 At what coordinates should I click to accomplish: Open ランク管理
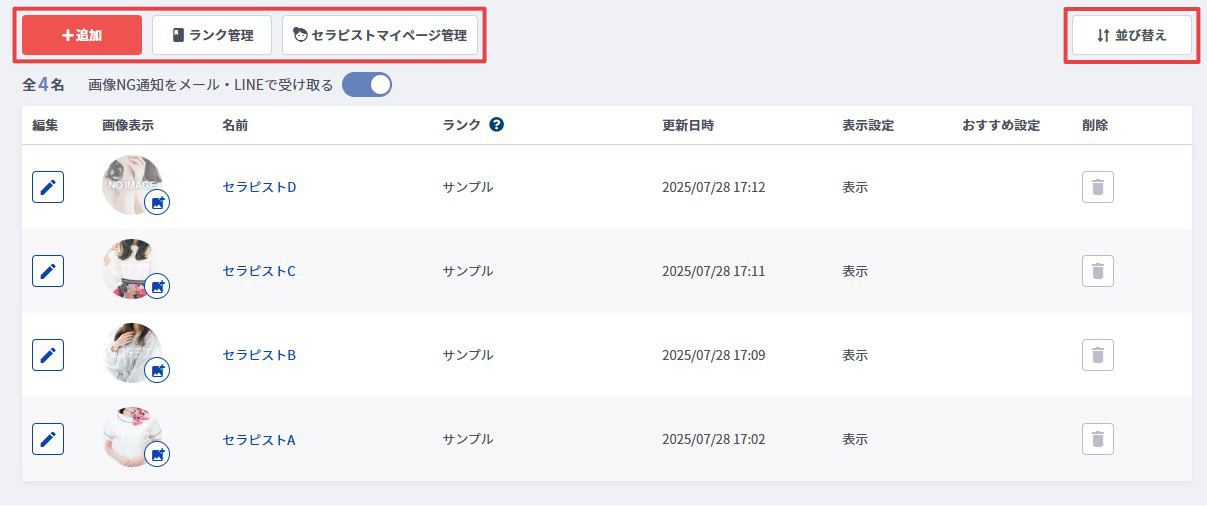pyautogui.click(x=212, y=35)
